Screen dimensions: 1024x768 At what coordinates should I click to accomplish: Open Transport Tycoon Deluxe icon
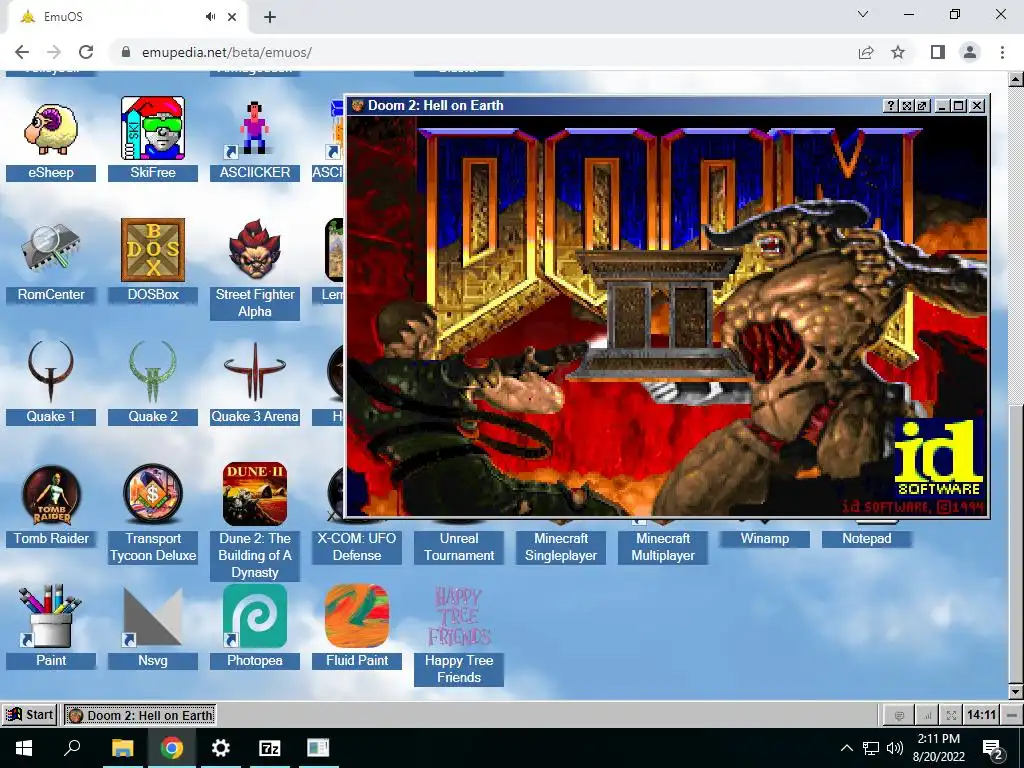pos(153,494)
